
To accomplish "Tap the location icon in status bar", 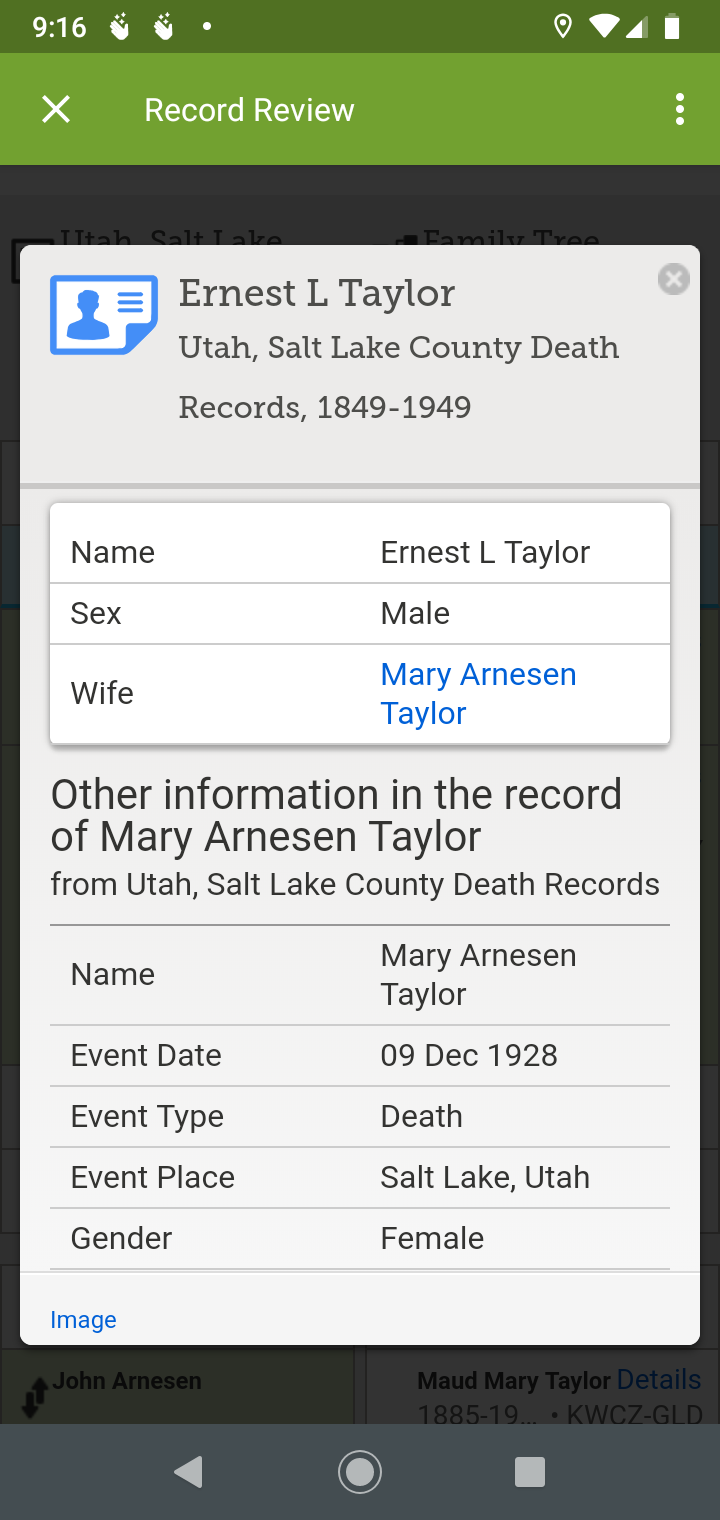I will pyautogui.click(x=563, y=27).
